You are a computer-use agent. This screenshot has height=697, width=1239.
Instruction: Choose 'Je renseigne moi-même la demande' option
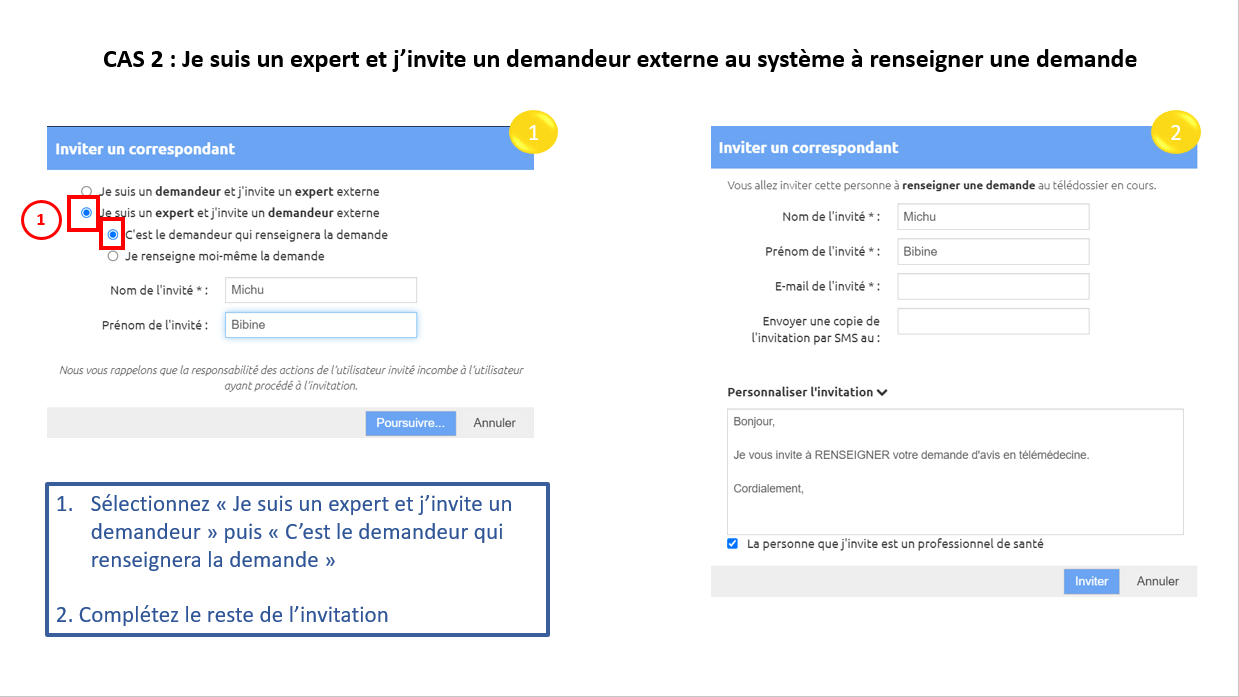(113, 256)
